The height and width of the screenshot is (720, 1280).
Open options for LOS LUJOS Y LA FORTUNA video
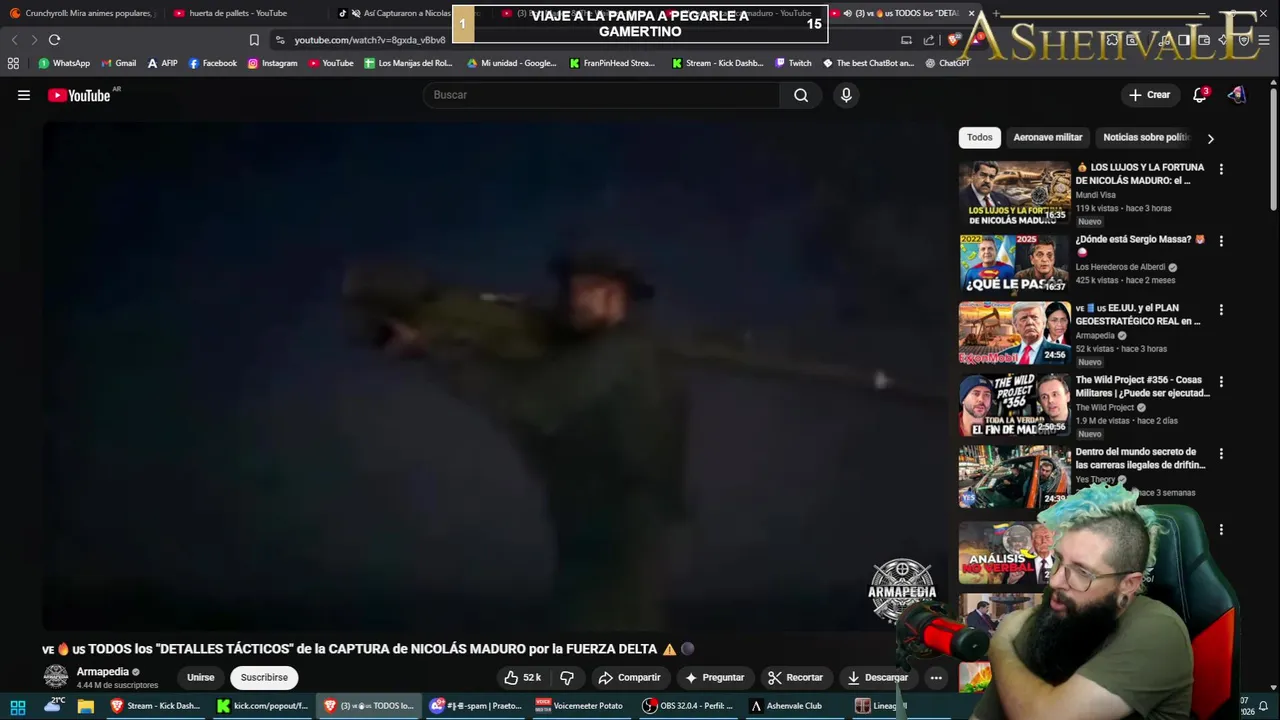pos(1221,169)
